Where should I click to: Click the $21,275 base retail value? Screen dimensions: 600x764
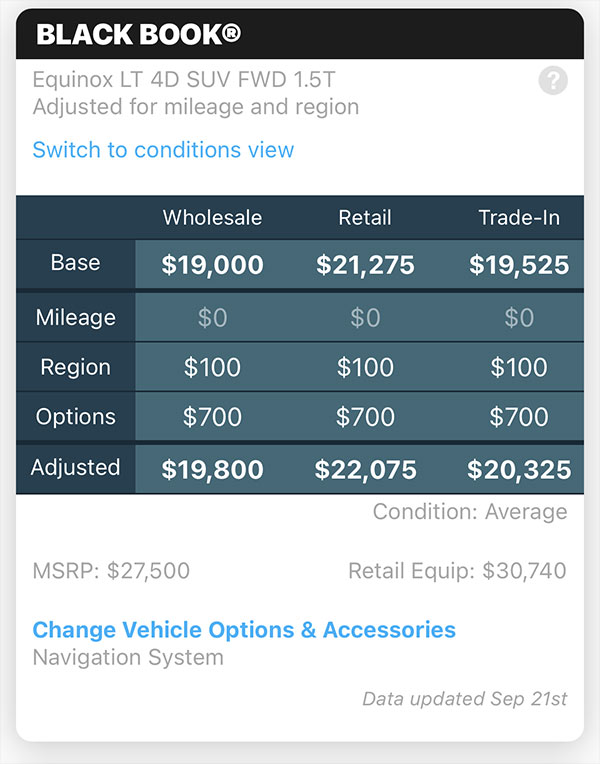click(365, 265)
